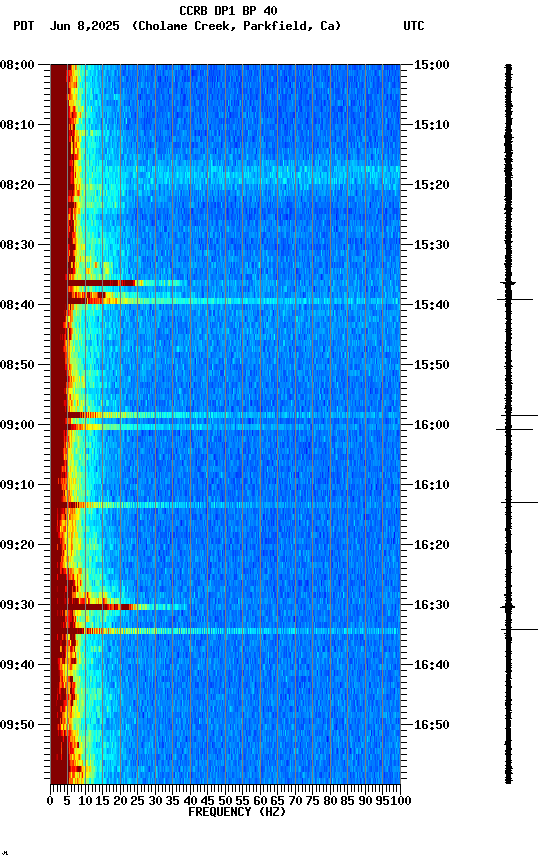Click the '15:50' UTC time label
Screen dimensions: 552x864
[x=432, y=365]
